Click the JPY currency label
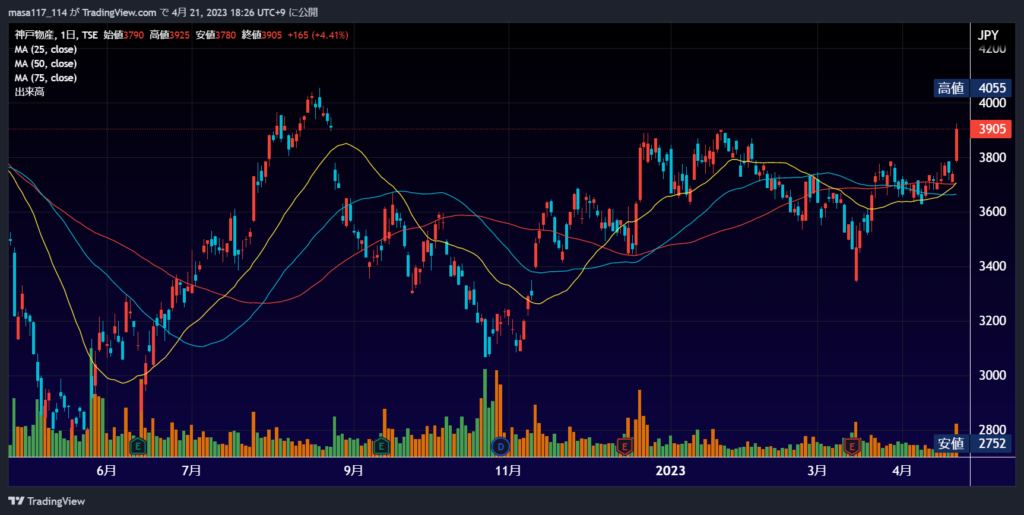The width and height of the screenshot is (1024, 515). pos(988,36)
